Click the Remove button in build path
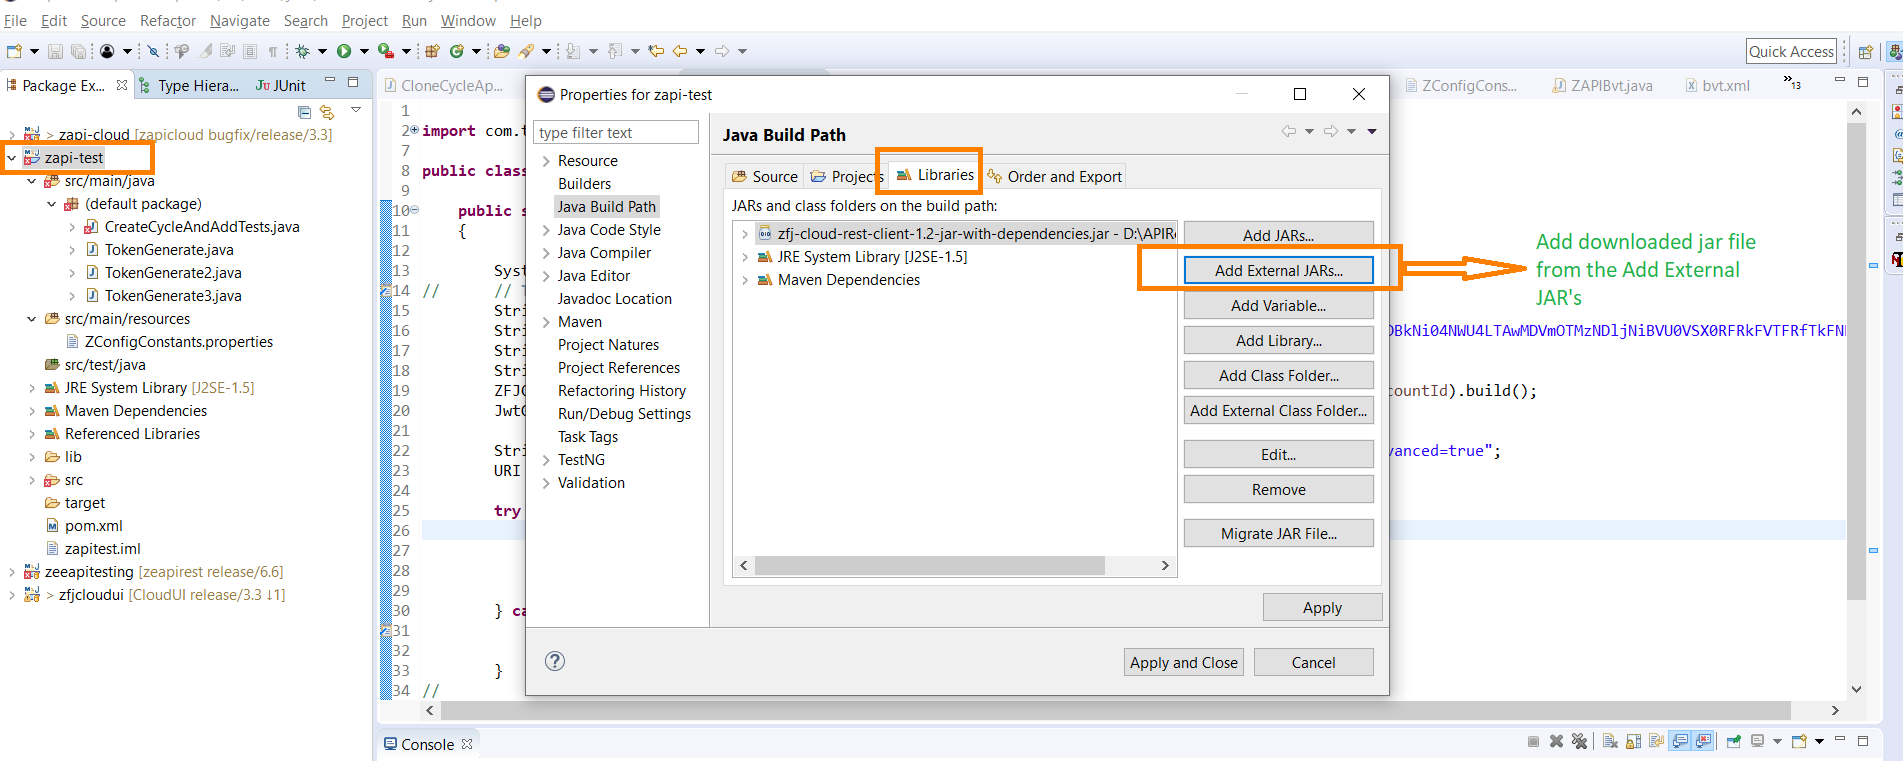This screenshot has height=761, width=1903. point(1278,489)
